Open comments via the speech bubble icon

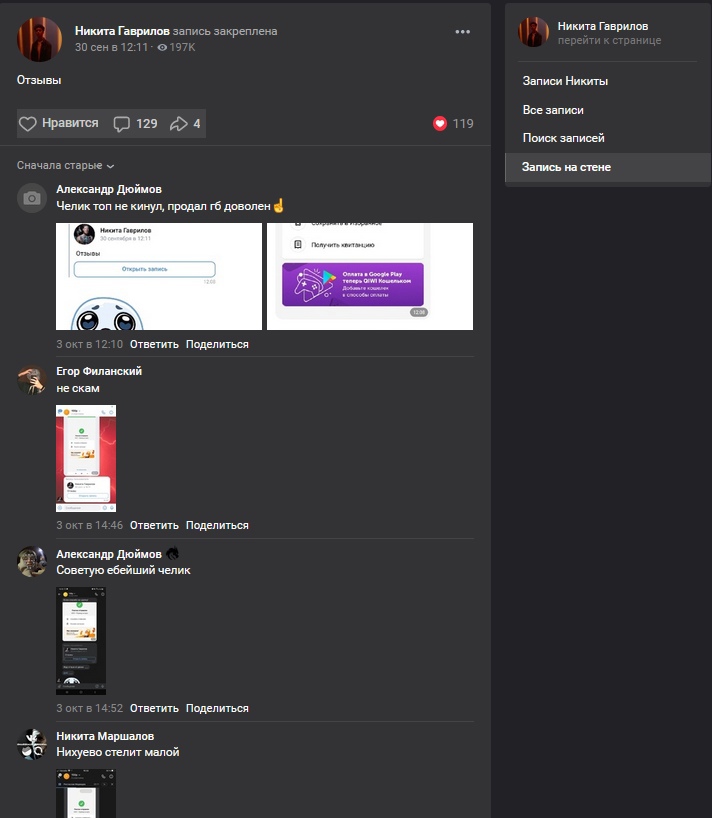pyautogui.click(x=122, y=124)
